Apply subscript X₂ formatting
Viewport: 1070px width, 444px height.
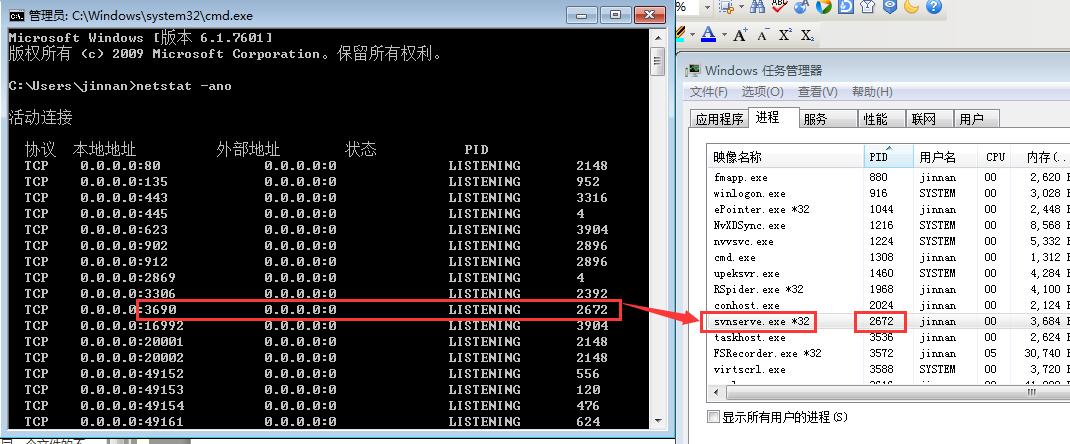pyautogui.click(x=807, y=35)
